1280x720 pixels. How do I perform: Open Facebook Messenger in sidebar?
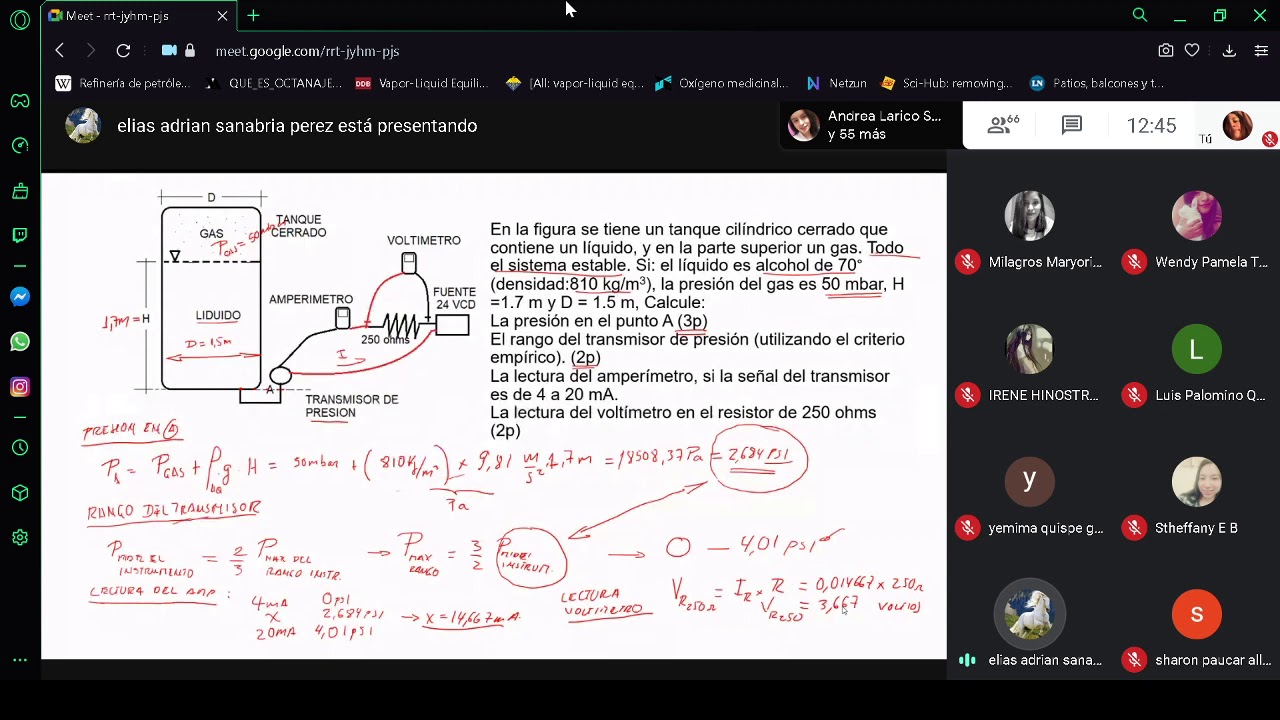pyautogui.click(x=20, y=297)
